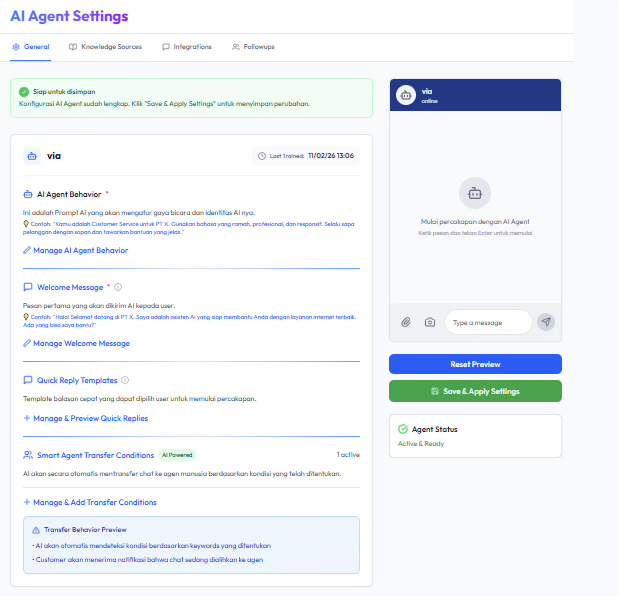The width and height of the screenshot is (619, 596).
Task: Click the info icon beside Welcome Message
Action: pos(118,287)
